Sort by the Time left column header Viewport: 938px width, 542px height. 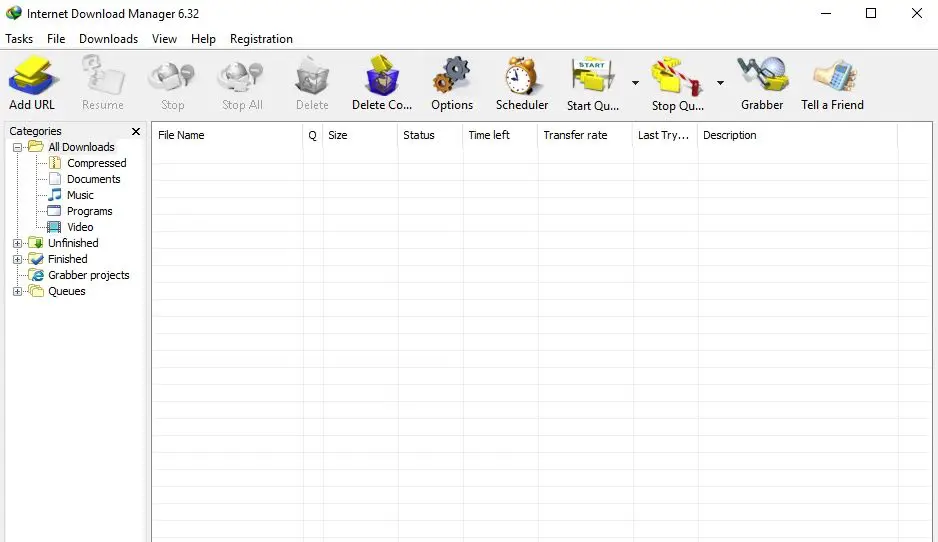501,135
